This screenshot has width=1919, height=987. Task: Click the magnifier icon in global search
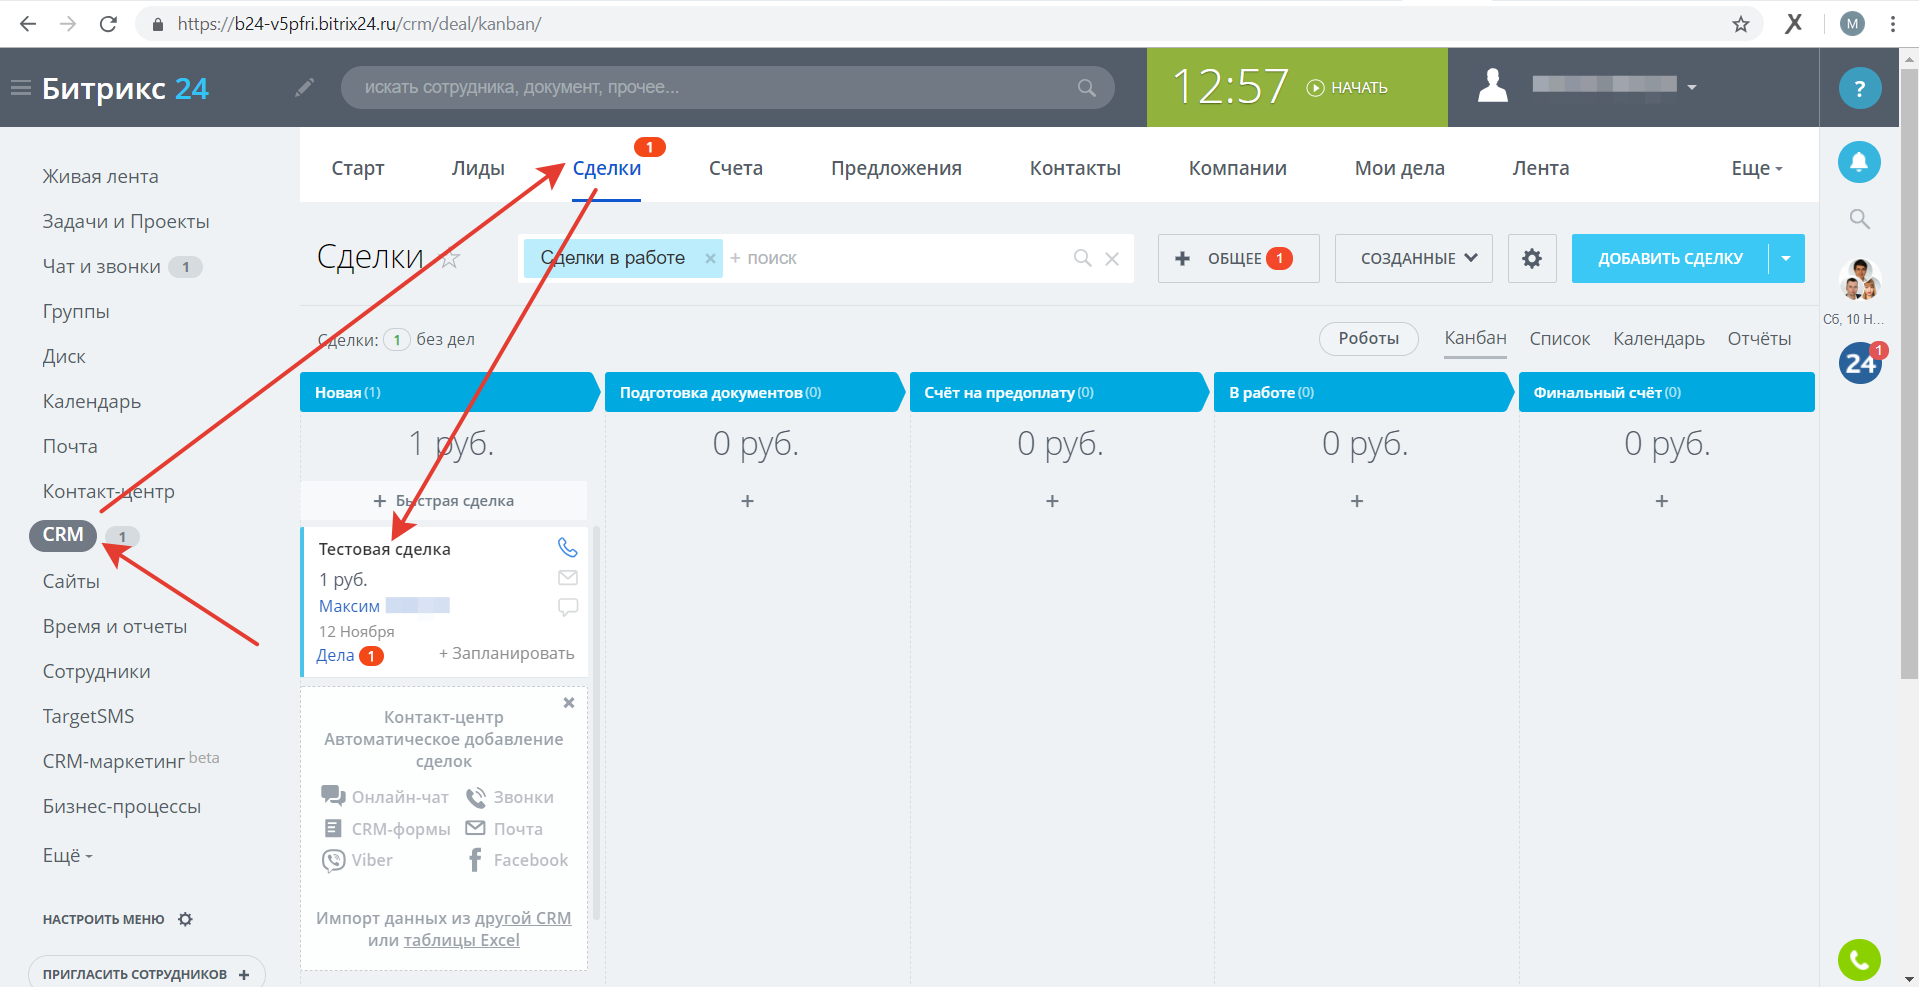pyautogui.click(x=1086, y=88)
